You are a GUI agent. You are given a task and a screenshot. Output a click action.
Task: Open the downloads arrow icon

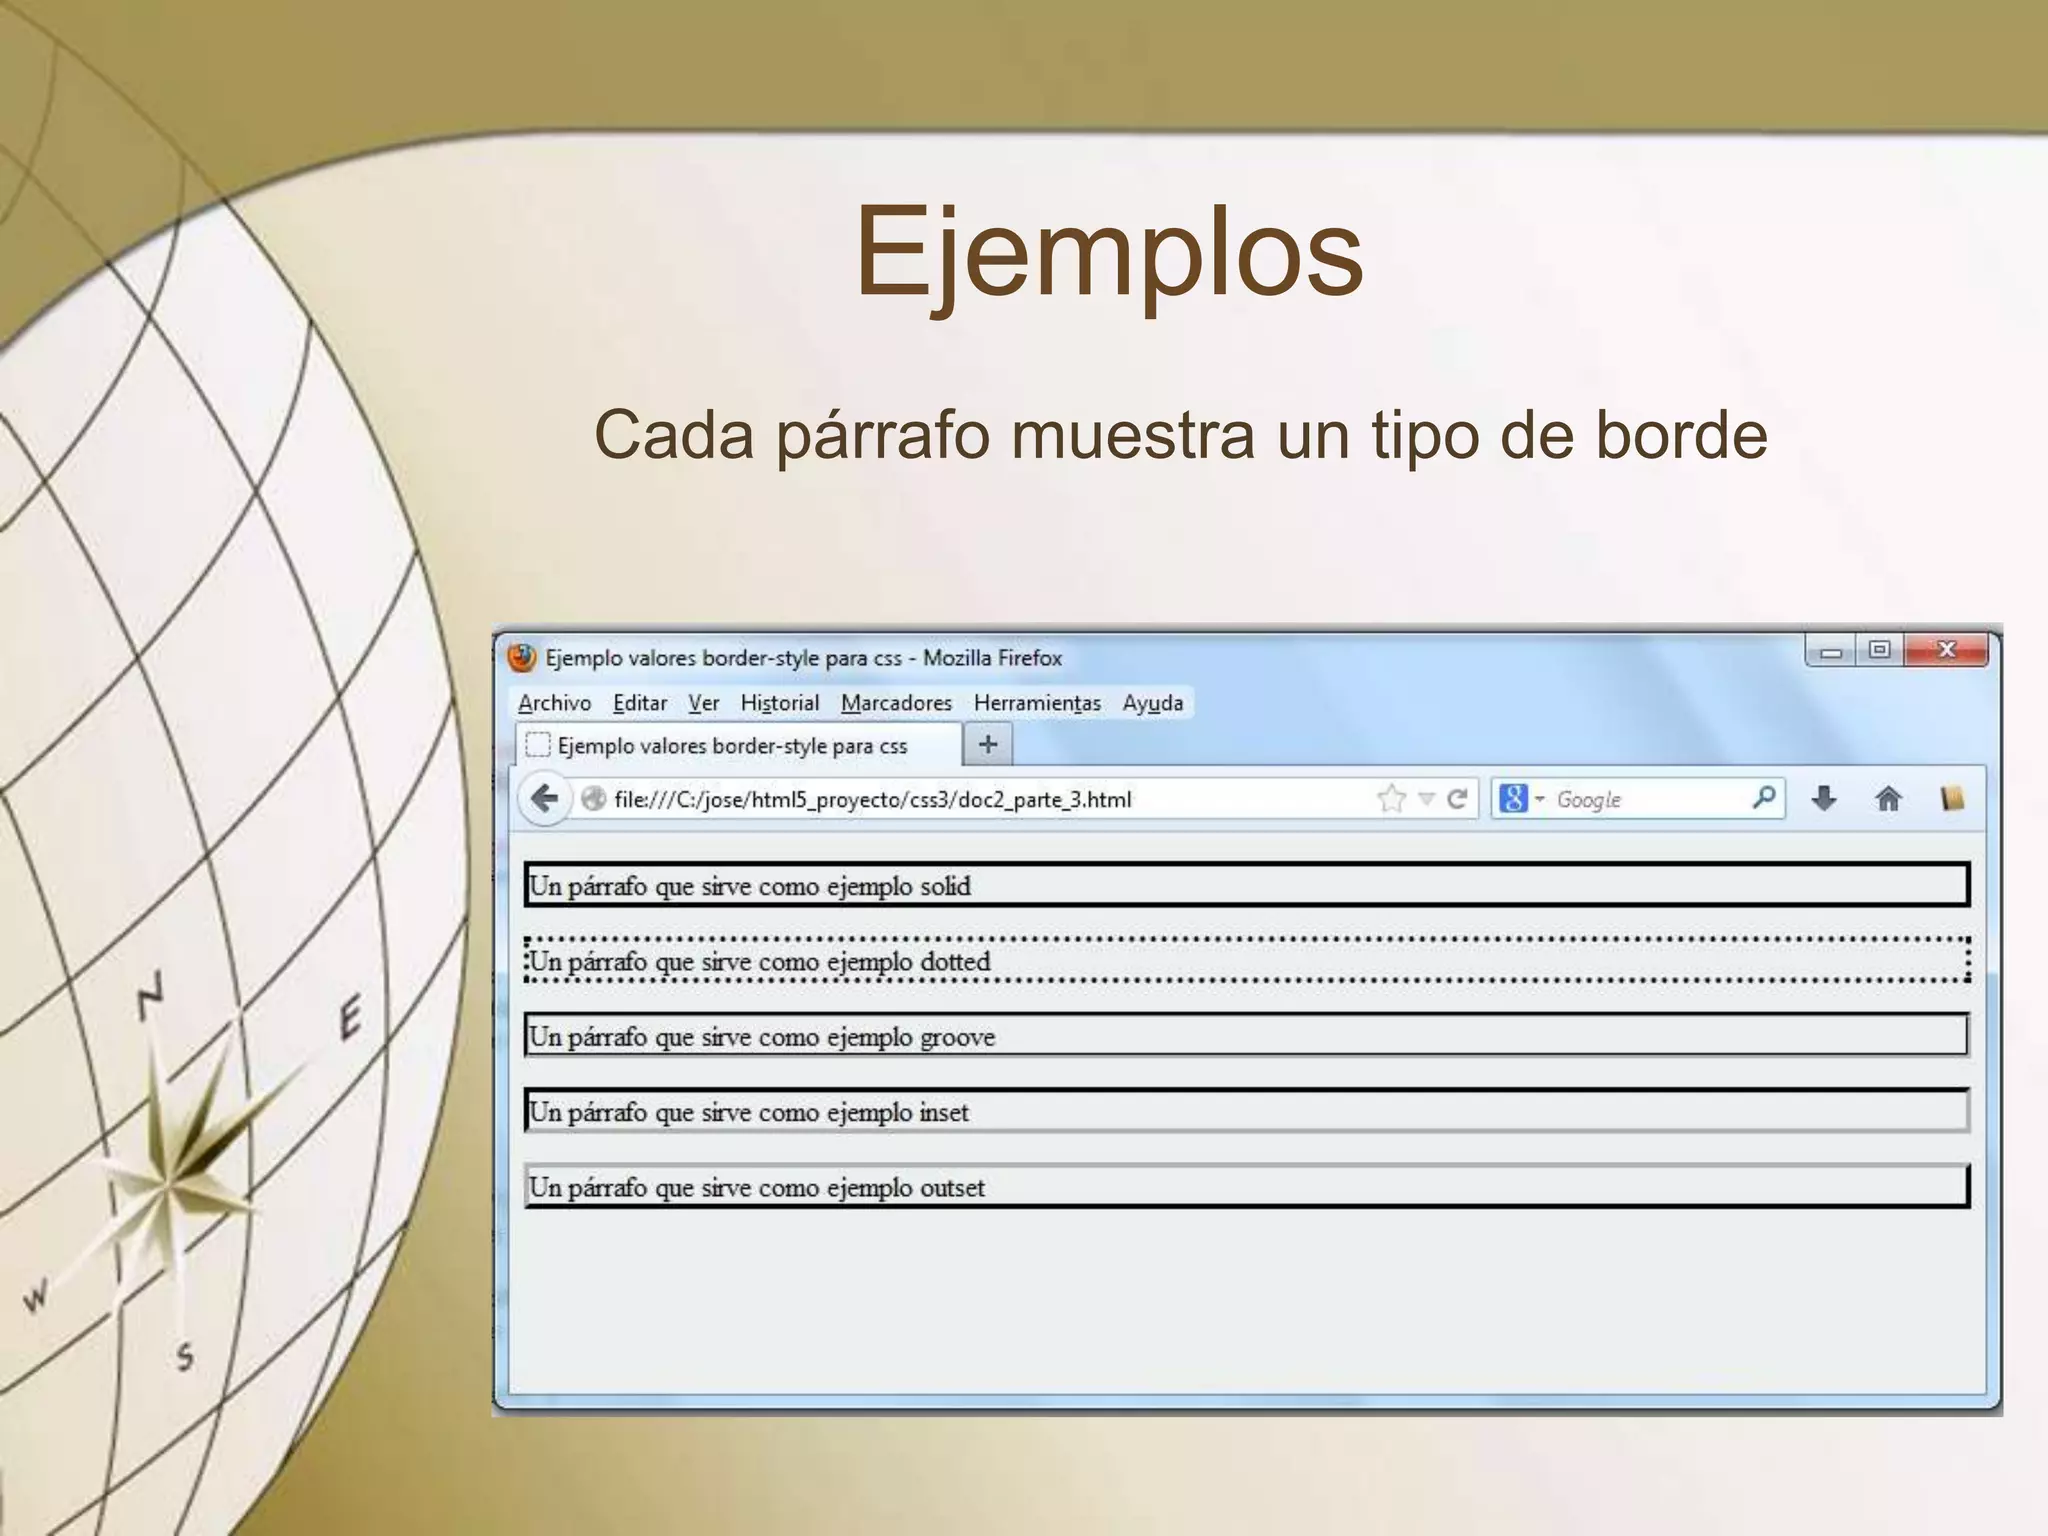click(x=1824, y=799)
